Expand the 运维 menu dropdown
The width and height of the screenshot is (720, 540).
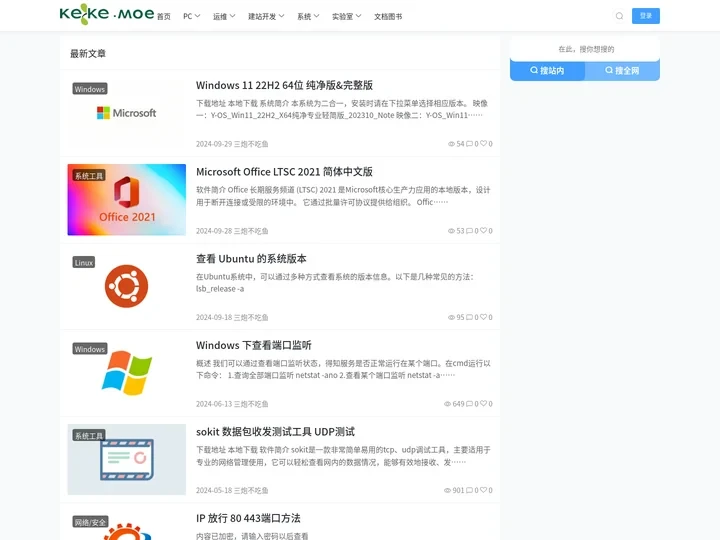coord(224,17)
